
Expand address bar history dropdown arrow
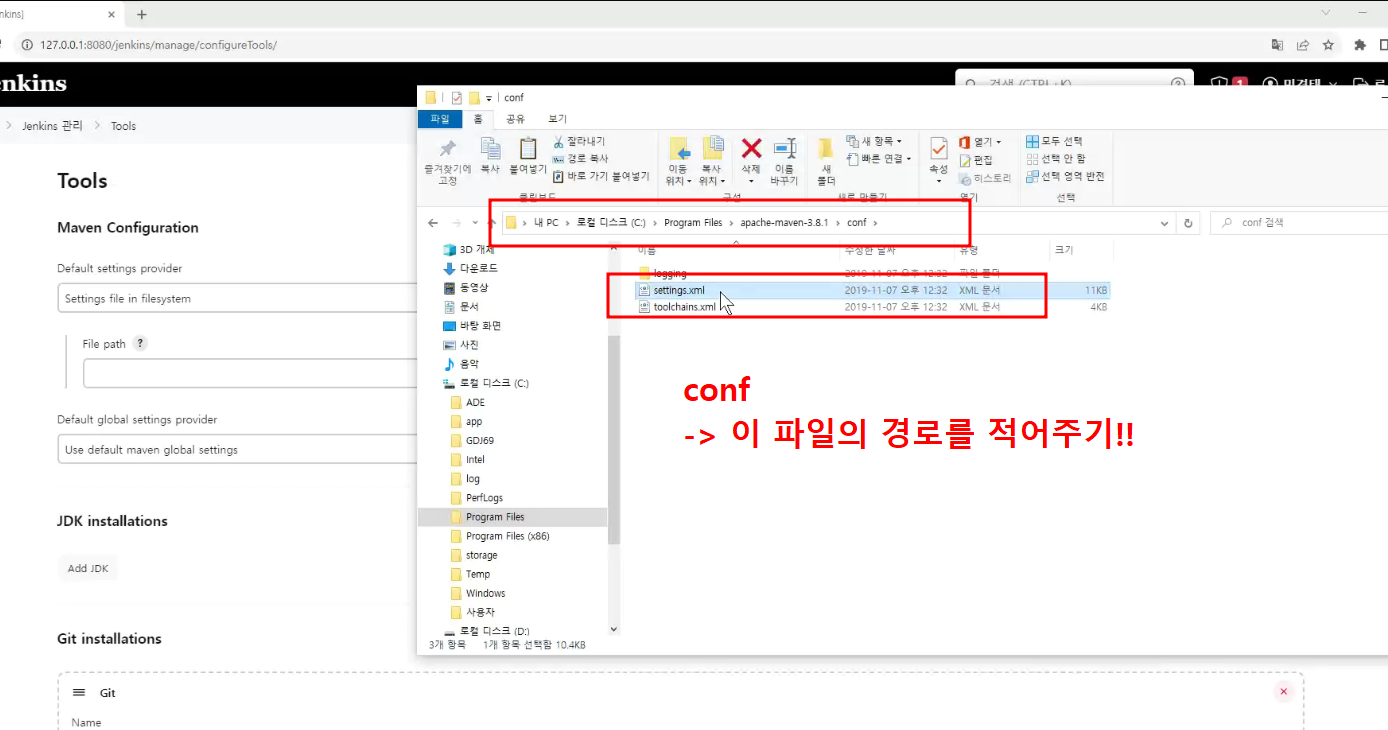[1165, 223]
